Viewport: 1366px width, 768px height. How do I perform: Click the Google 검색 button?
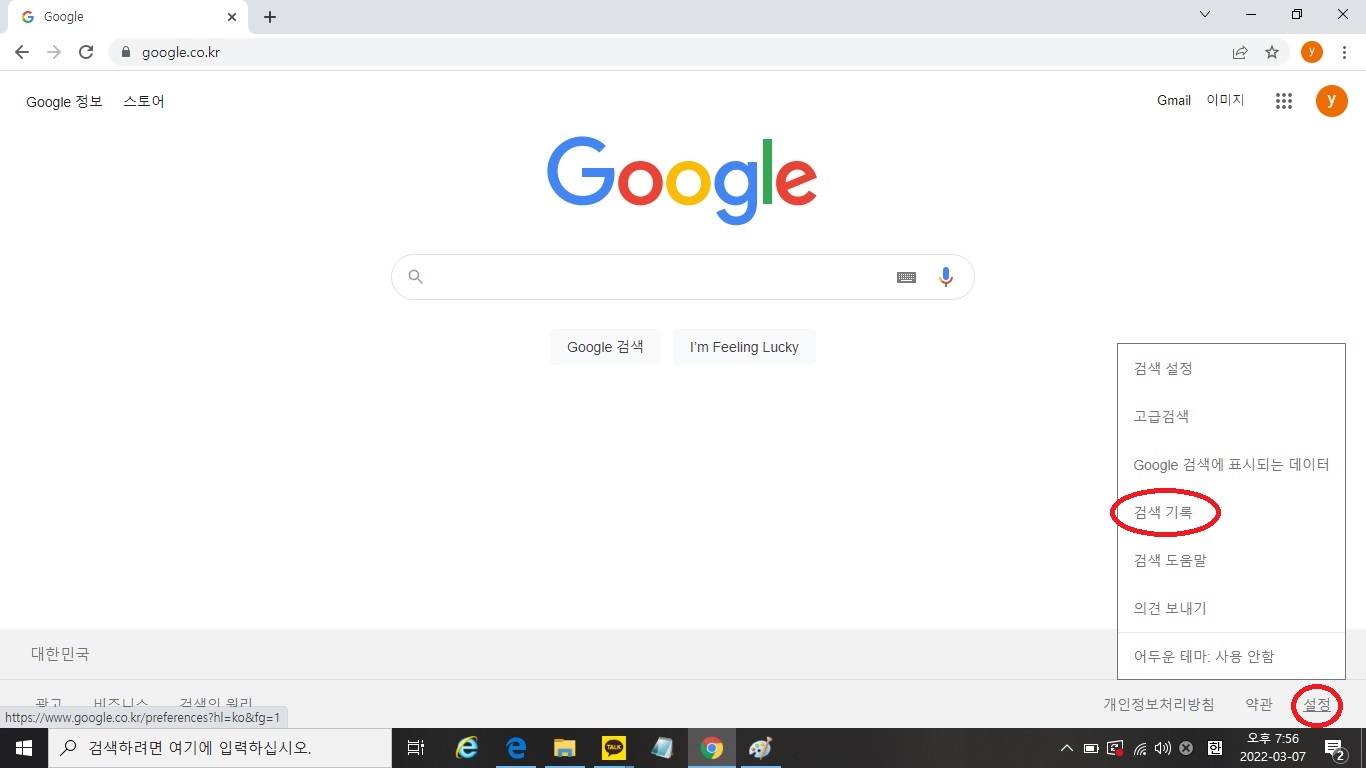pyautogui.click(x=605, y=347)
